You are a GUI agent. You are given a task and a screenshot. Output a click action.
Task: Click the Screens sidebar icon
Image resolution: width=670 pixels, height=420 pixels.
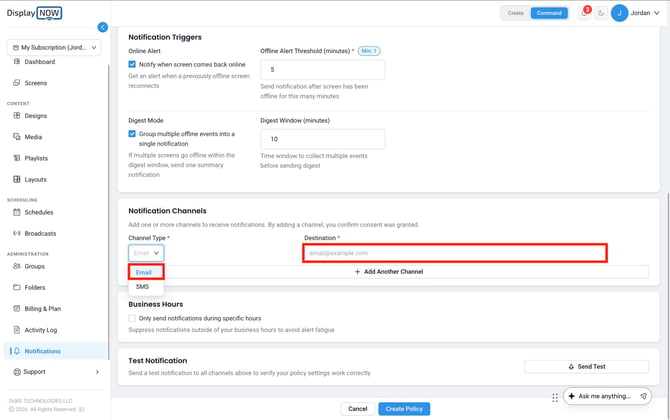pos(17,83)
